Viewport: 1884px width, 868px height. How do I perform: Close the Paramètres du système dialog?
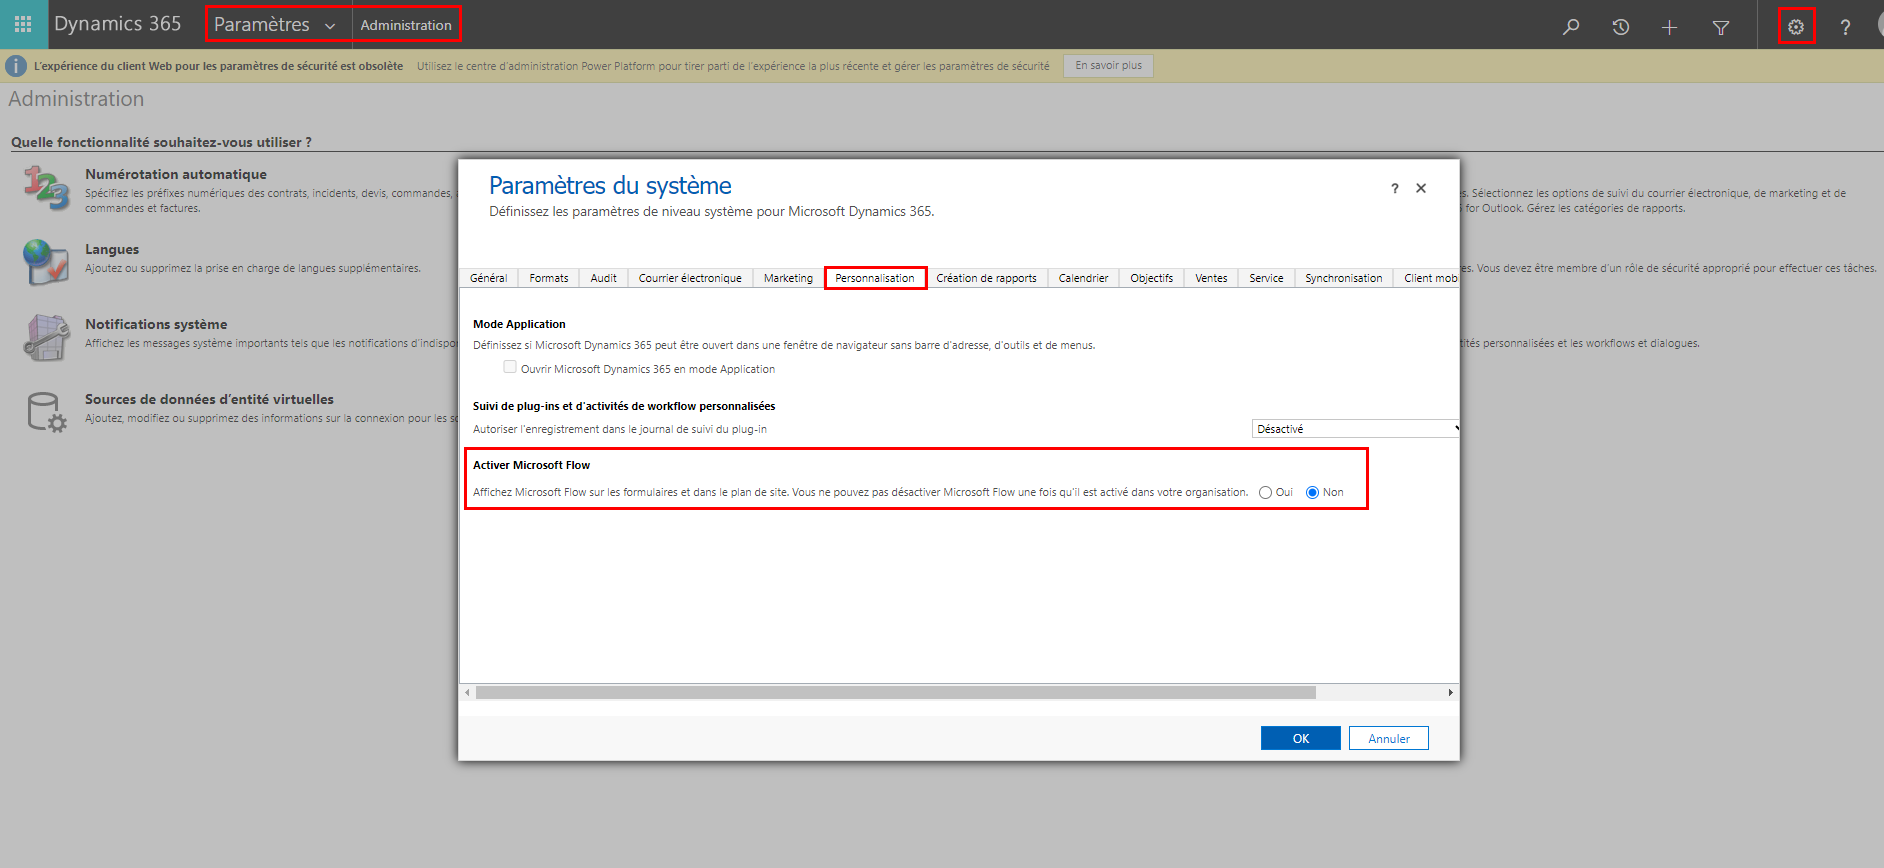(1421, 188)
